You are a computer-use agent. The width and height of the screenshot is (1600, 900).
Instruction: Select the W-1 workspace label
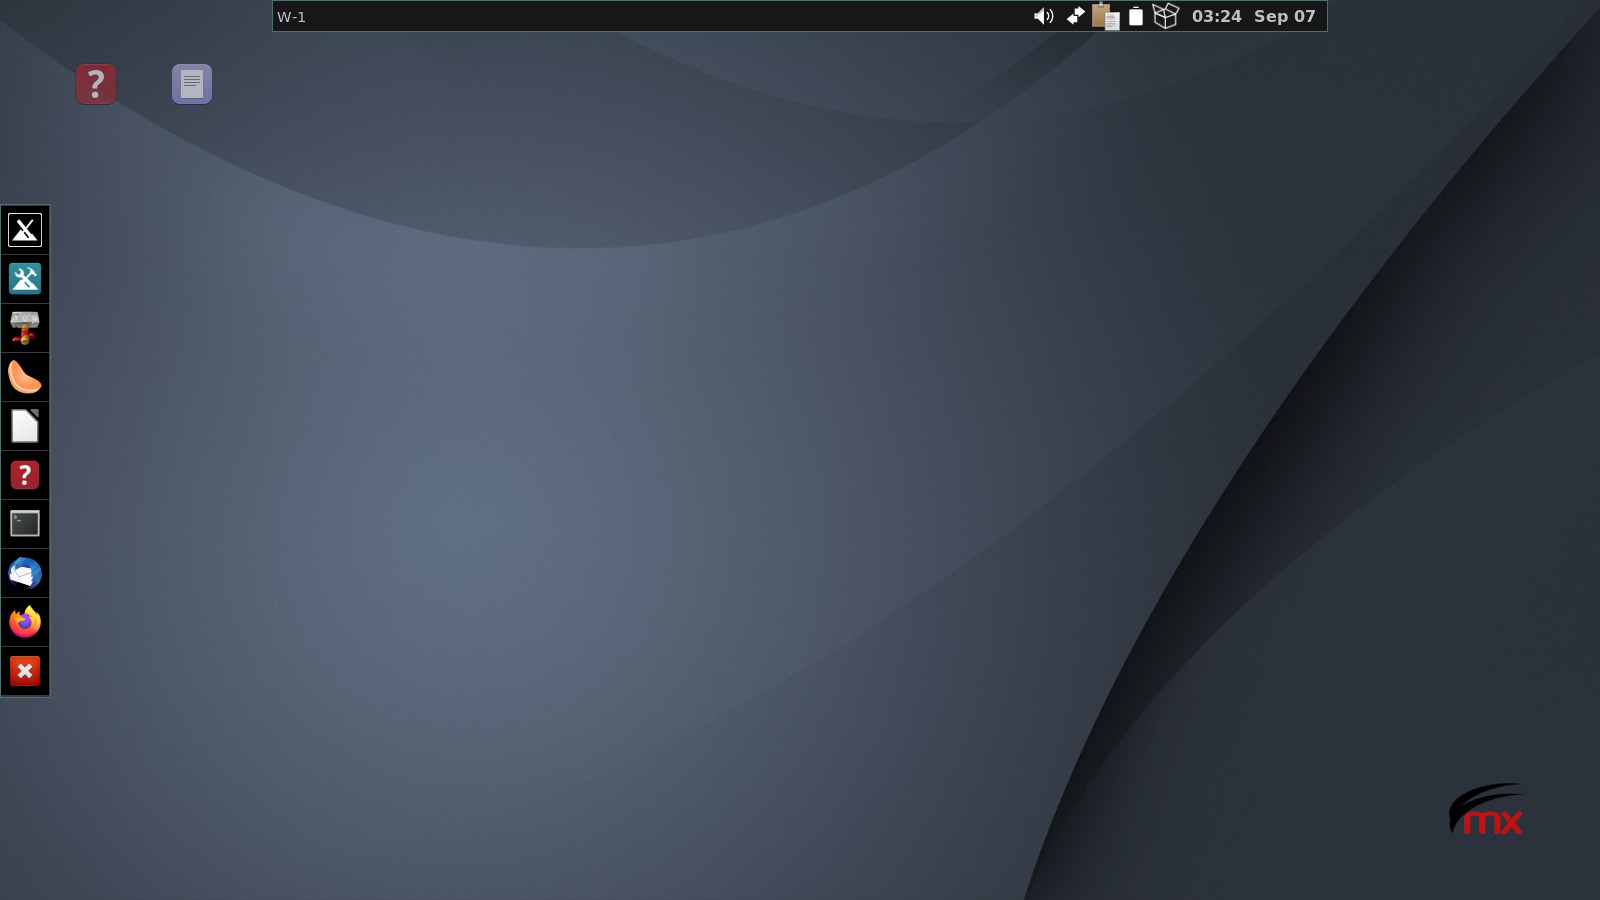(291, 17)
